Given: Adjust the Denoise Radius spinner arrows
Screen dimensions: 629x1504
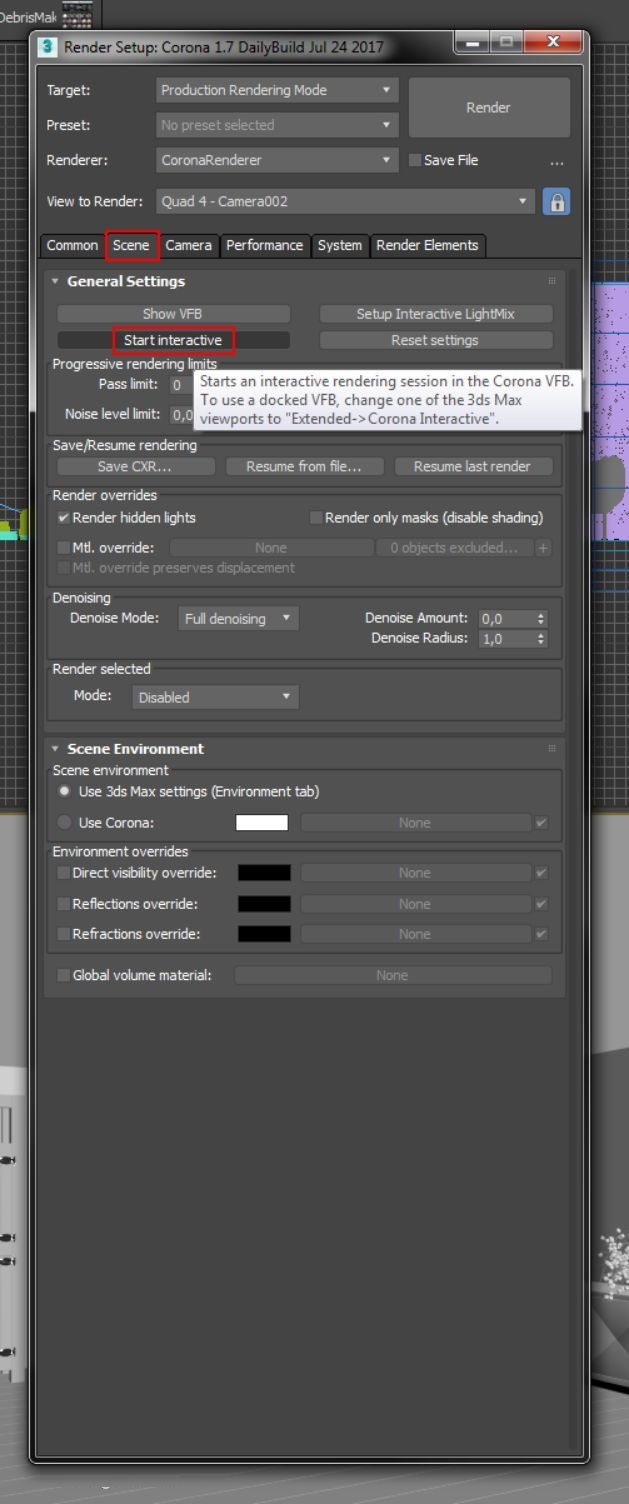Looking at the screenshot, I should coord(542,639).
